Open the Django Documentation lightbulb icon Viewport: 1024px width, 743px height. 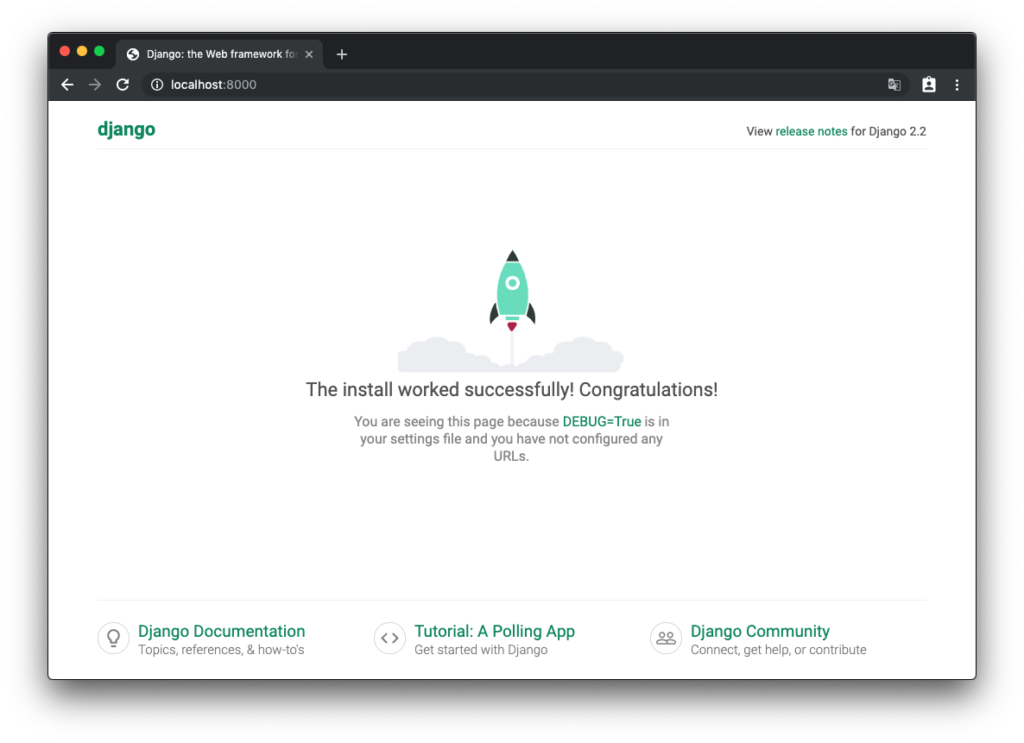113,638
